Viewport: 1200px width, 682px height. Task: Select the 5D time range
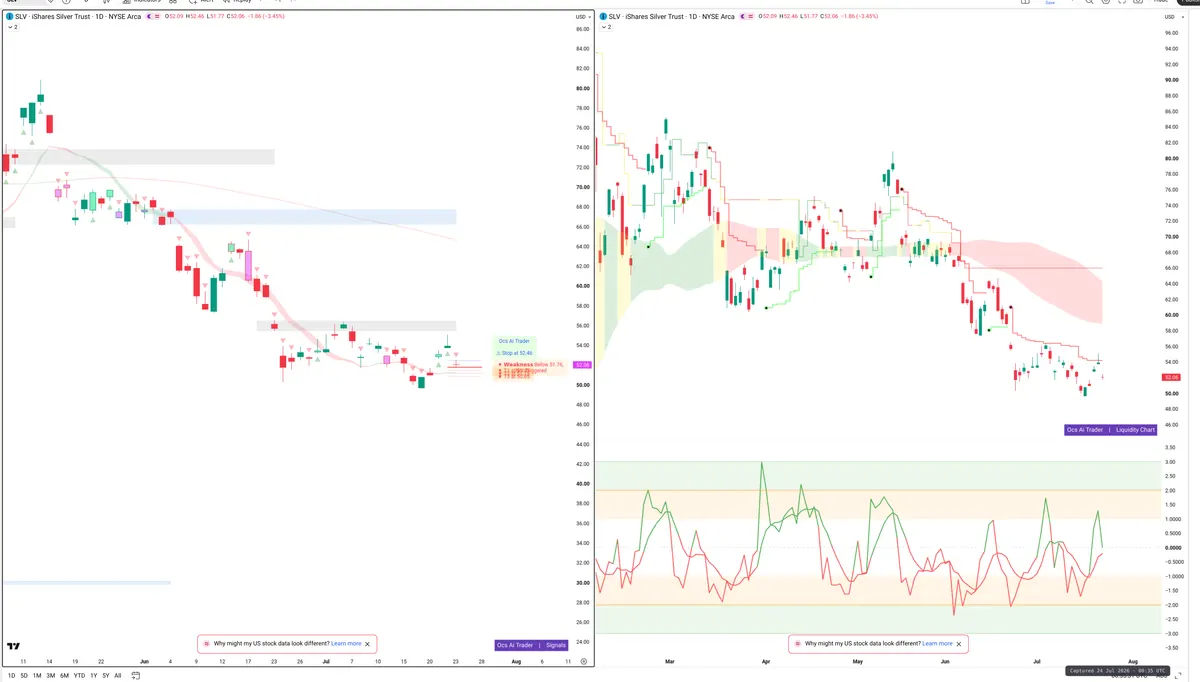[24, 676]
